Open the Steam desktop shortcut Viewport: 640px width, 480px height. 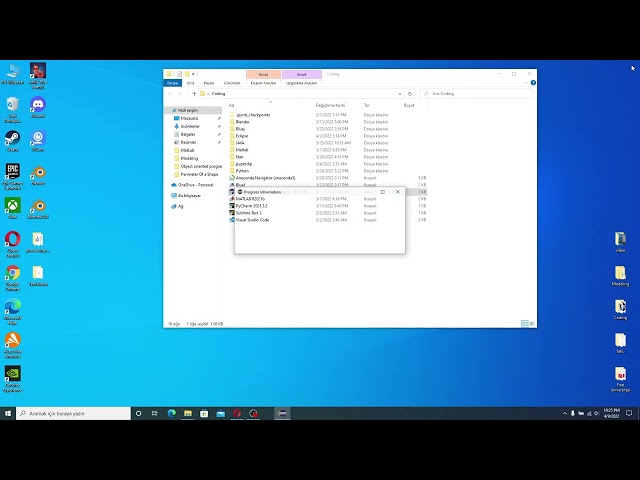click(x=13, y=141)
